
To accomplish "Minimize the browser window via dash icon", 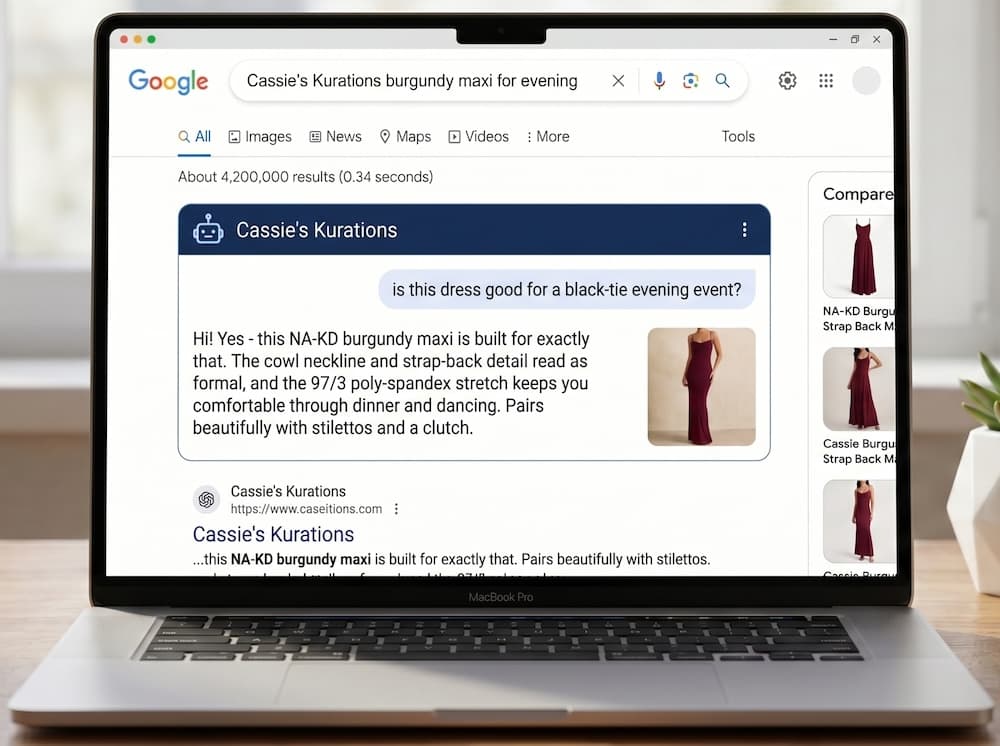I will [833, 40].
